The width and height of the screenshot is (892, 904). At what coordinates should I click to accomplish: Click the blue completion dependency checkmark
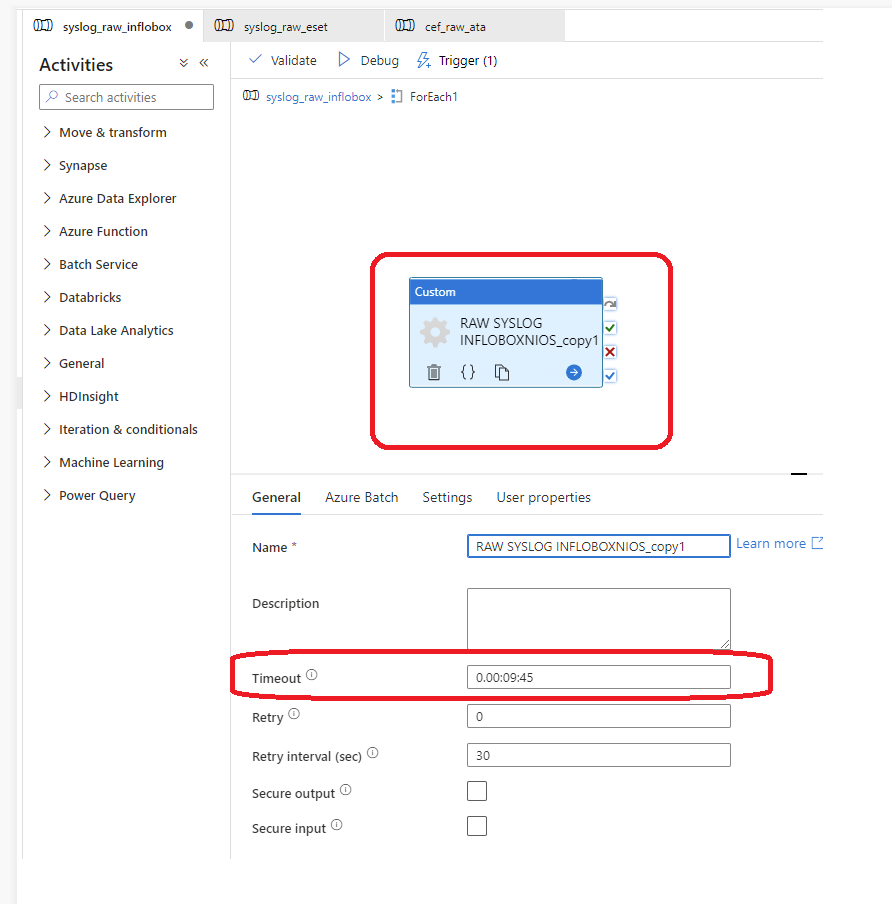click(610, 376)
